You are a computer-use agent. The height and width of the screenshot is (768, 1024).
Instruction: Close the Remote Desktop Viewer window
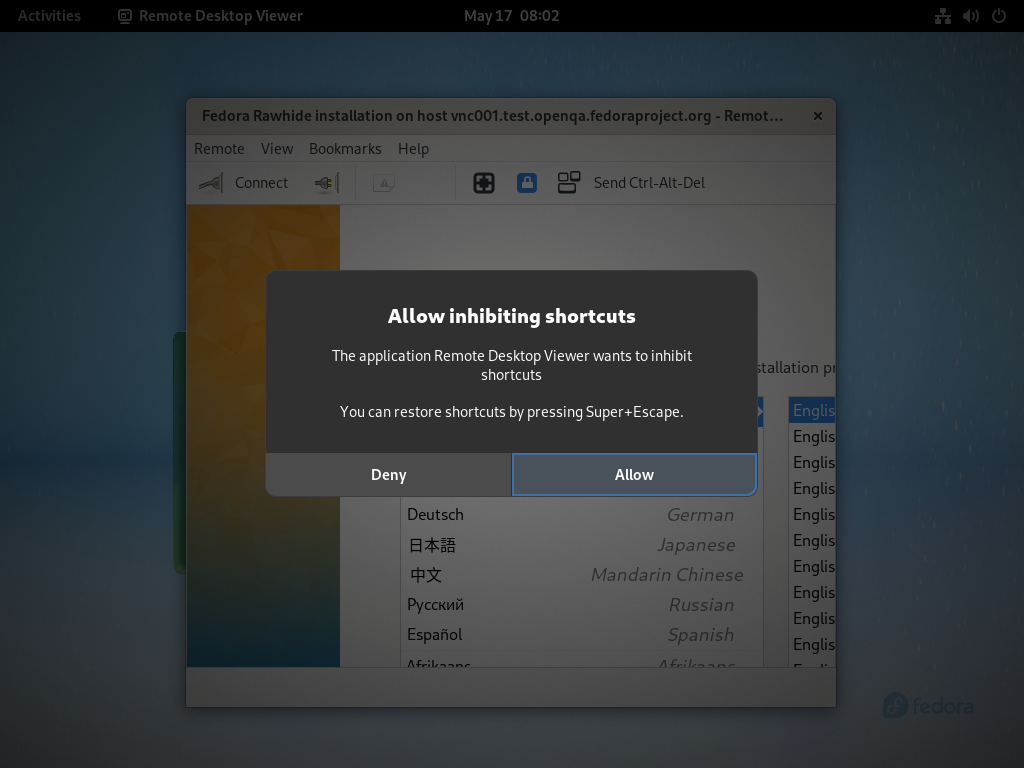click(x=818, y=116)
